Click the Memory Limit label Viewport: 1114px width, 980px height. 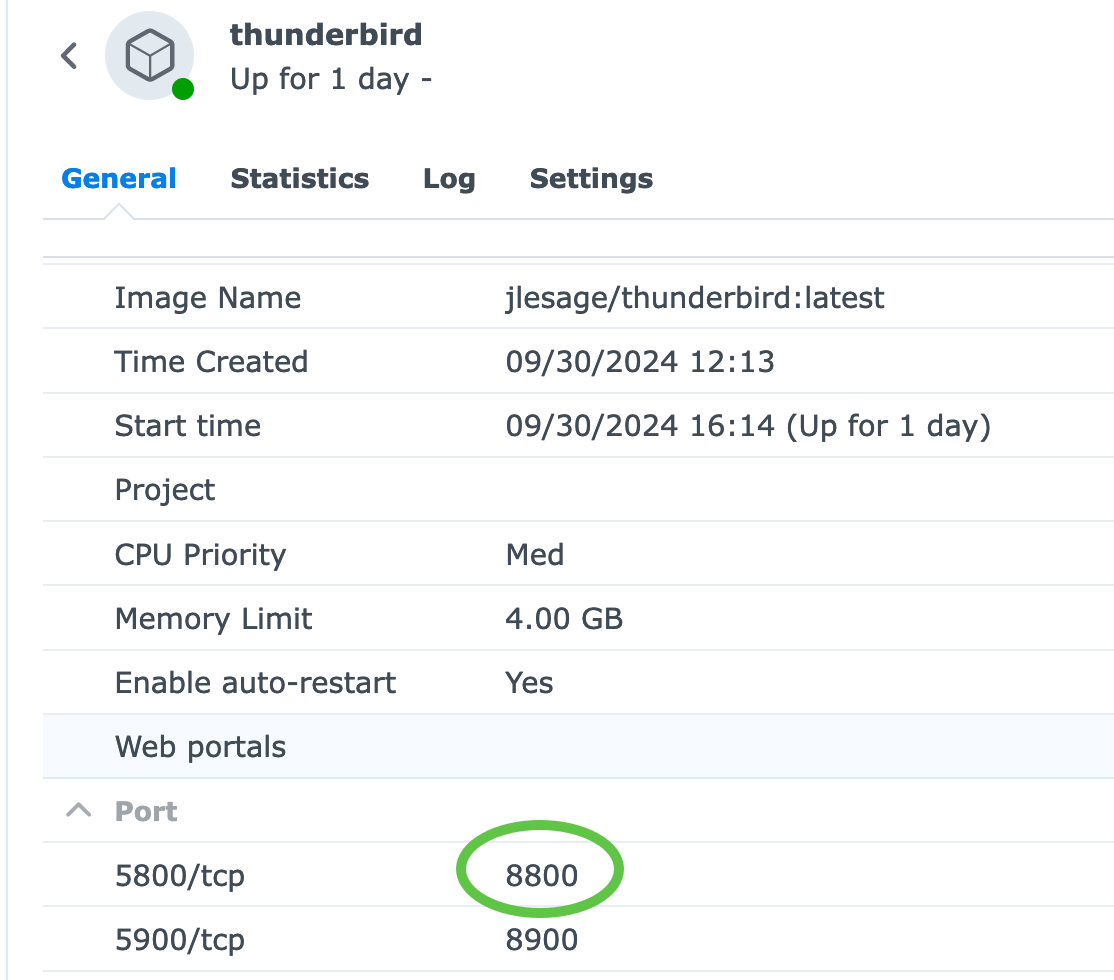coord(214,618)
